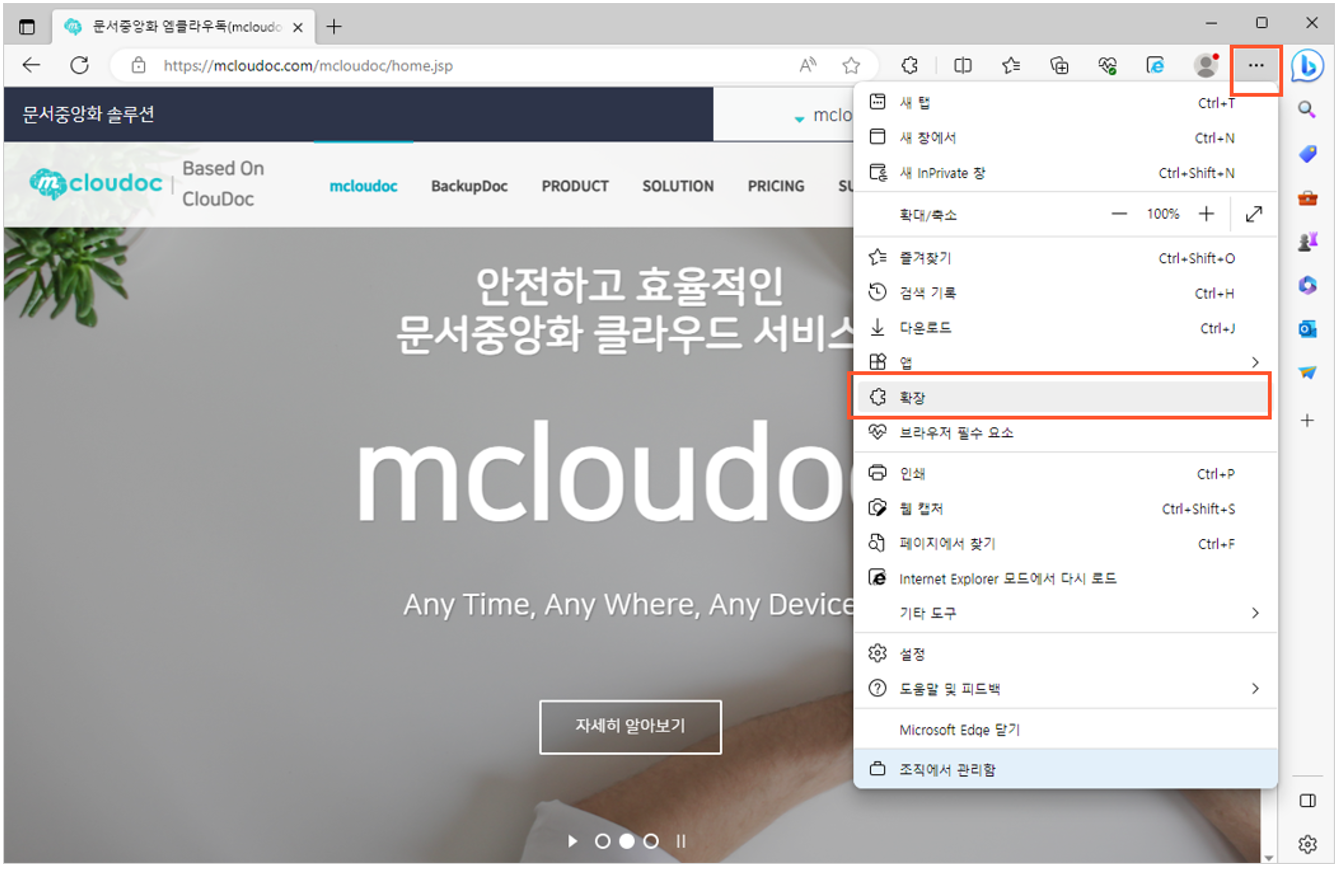The image size is (1340, 870).
Task: Add a sidebar app with plus icon
Action: coord(1307,421)
